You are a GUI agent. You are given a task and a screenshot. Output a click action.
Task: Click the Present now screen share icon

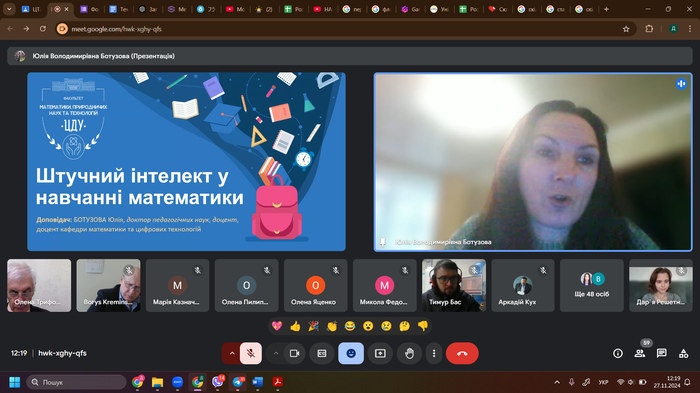[x=380, y=353]
